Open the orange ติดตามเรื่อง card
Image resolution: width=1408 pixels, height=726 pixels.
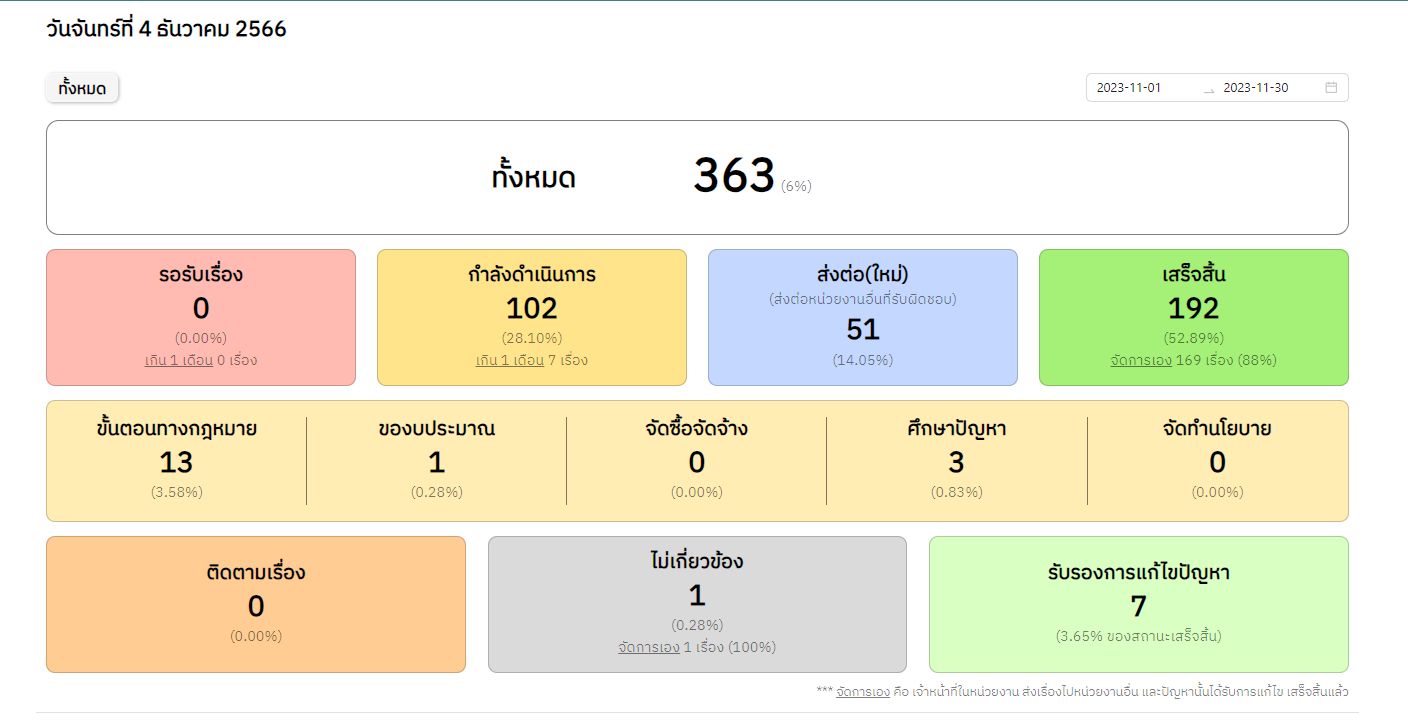point(256,604)
